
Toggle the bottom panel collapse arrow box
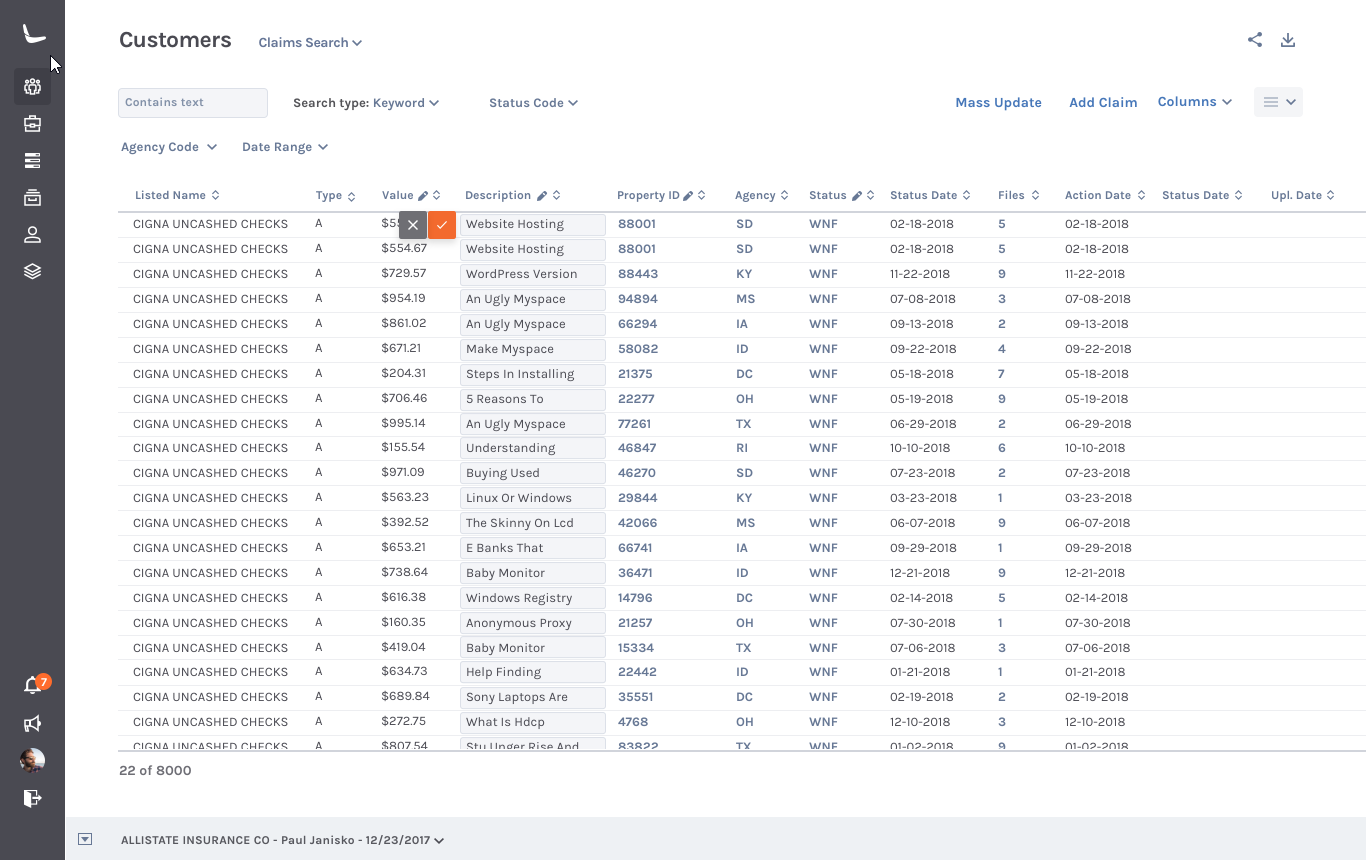(x=85, y=840)
